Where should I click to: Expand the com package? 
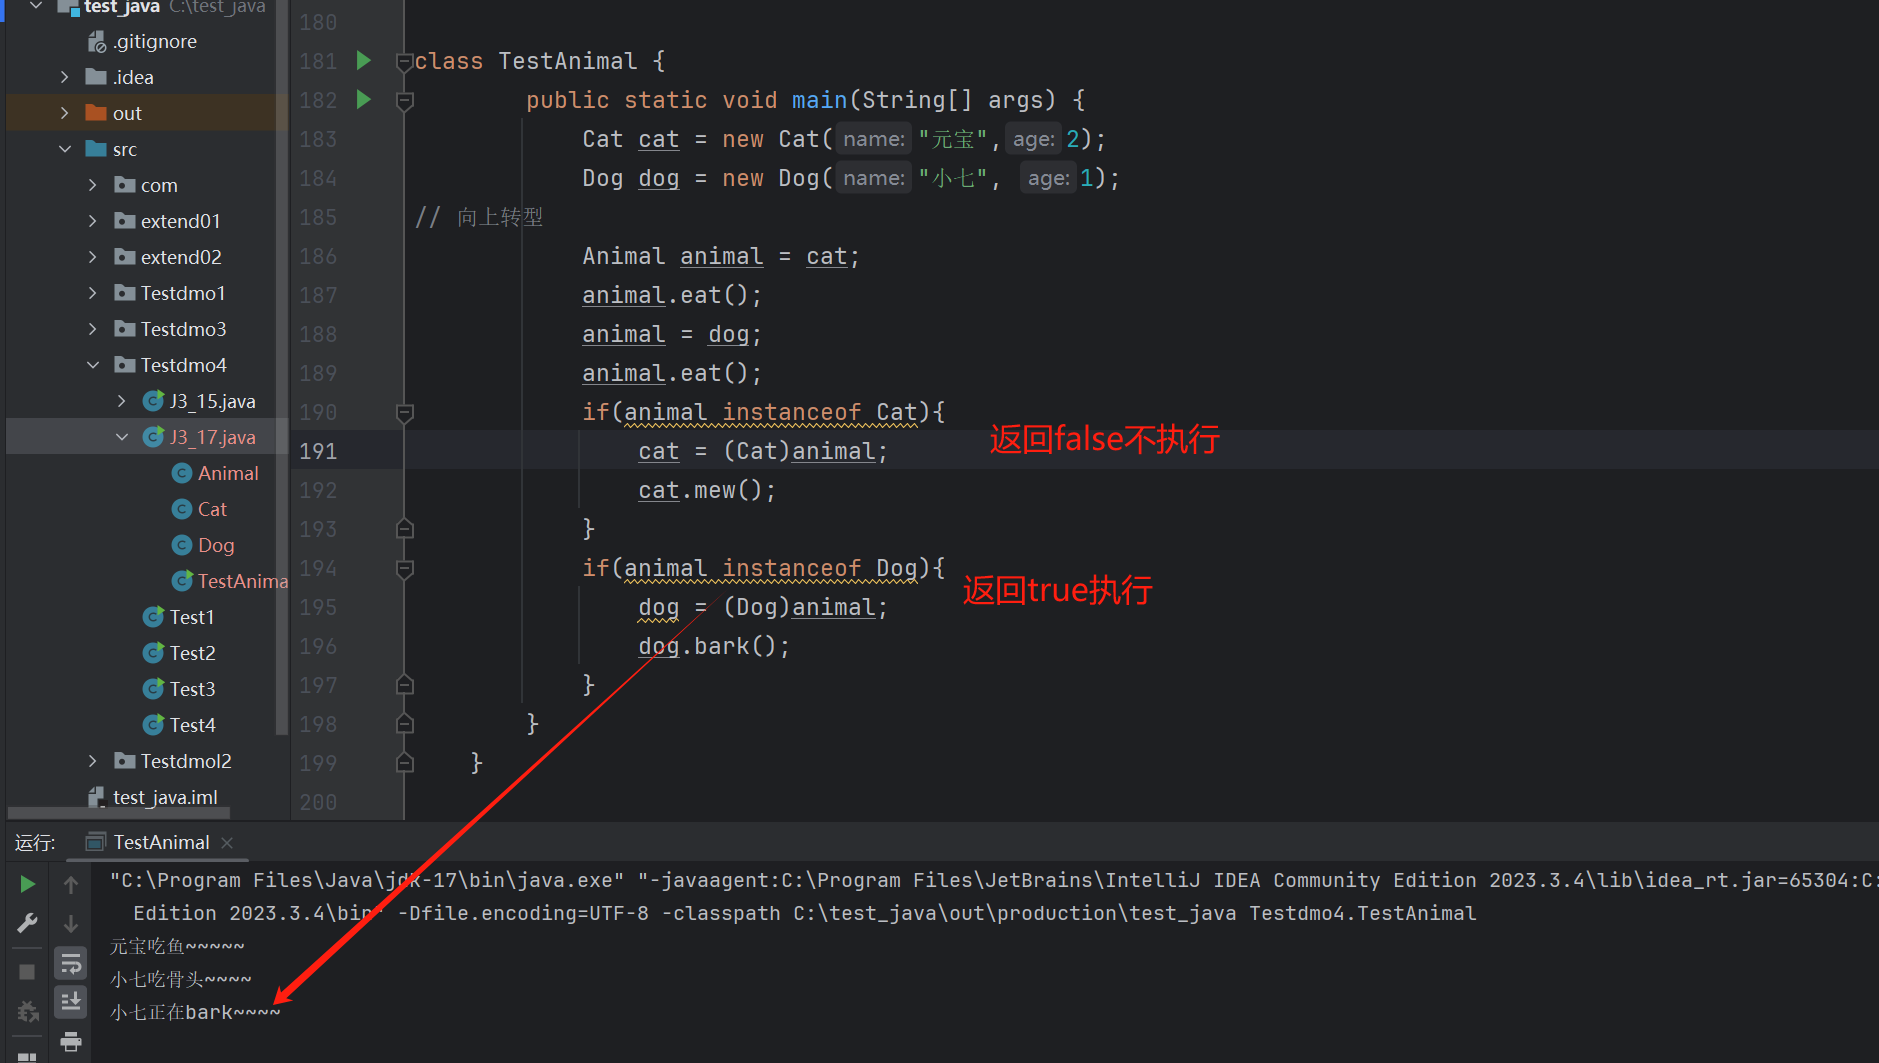tap(93, 185)
